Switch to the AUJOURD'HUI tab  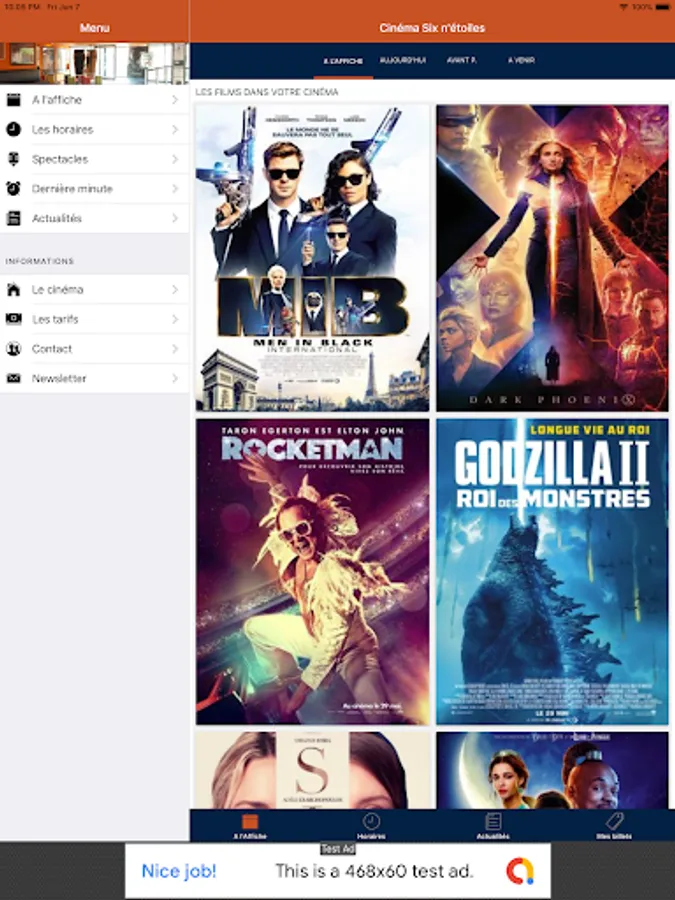403,60
